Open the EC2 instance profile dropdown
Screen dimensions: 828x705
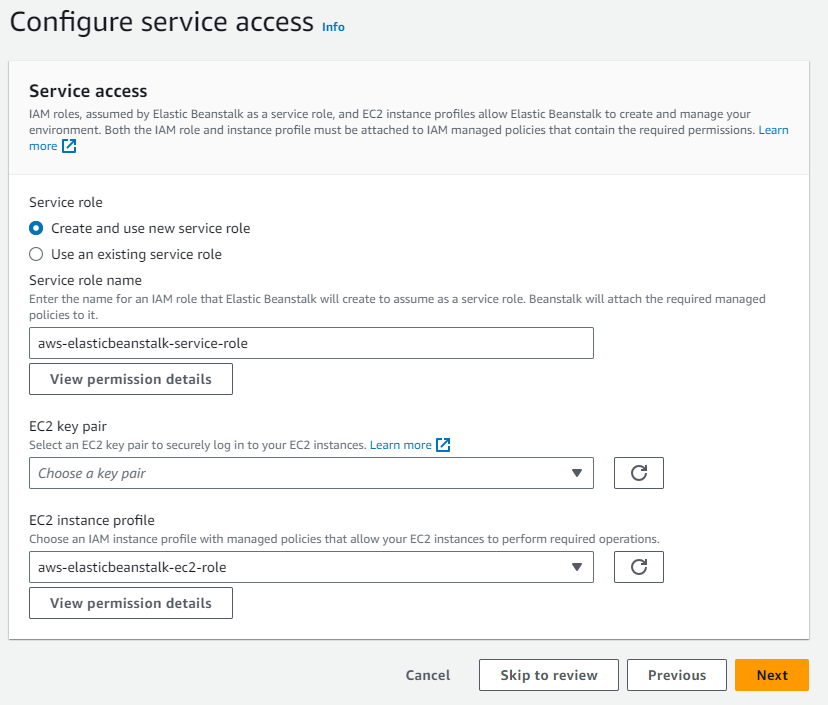tap(311, 567)
